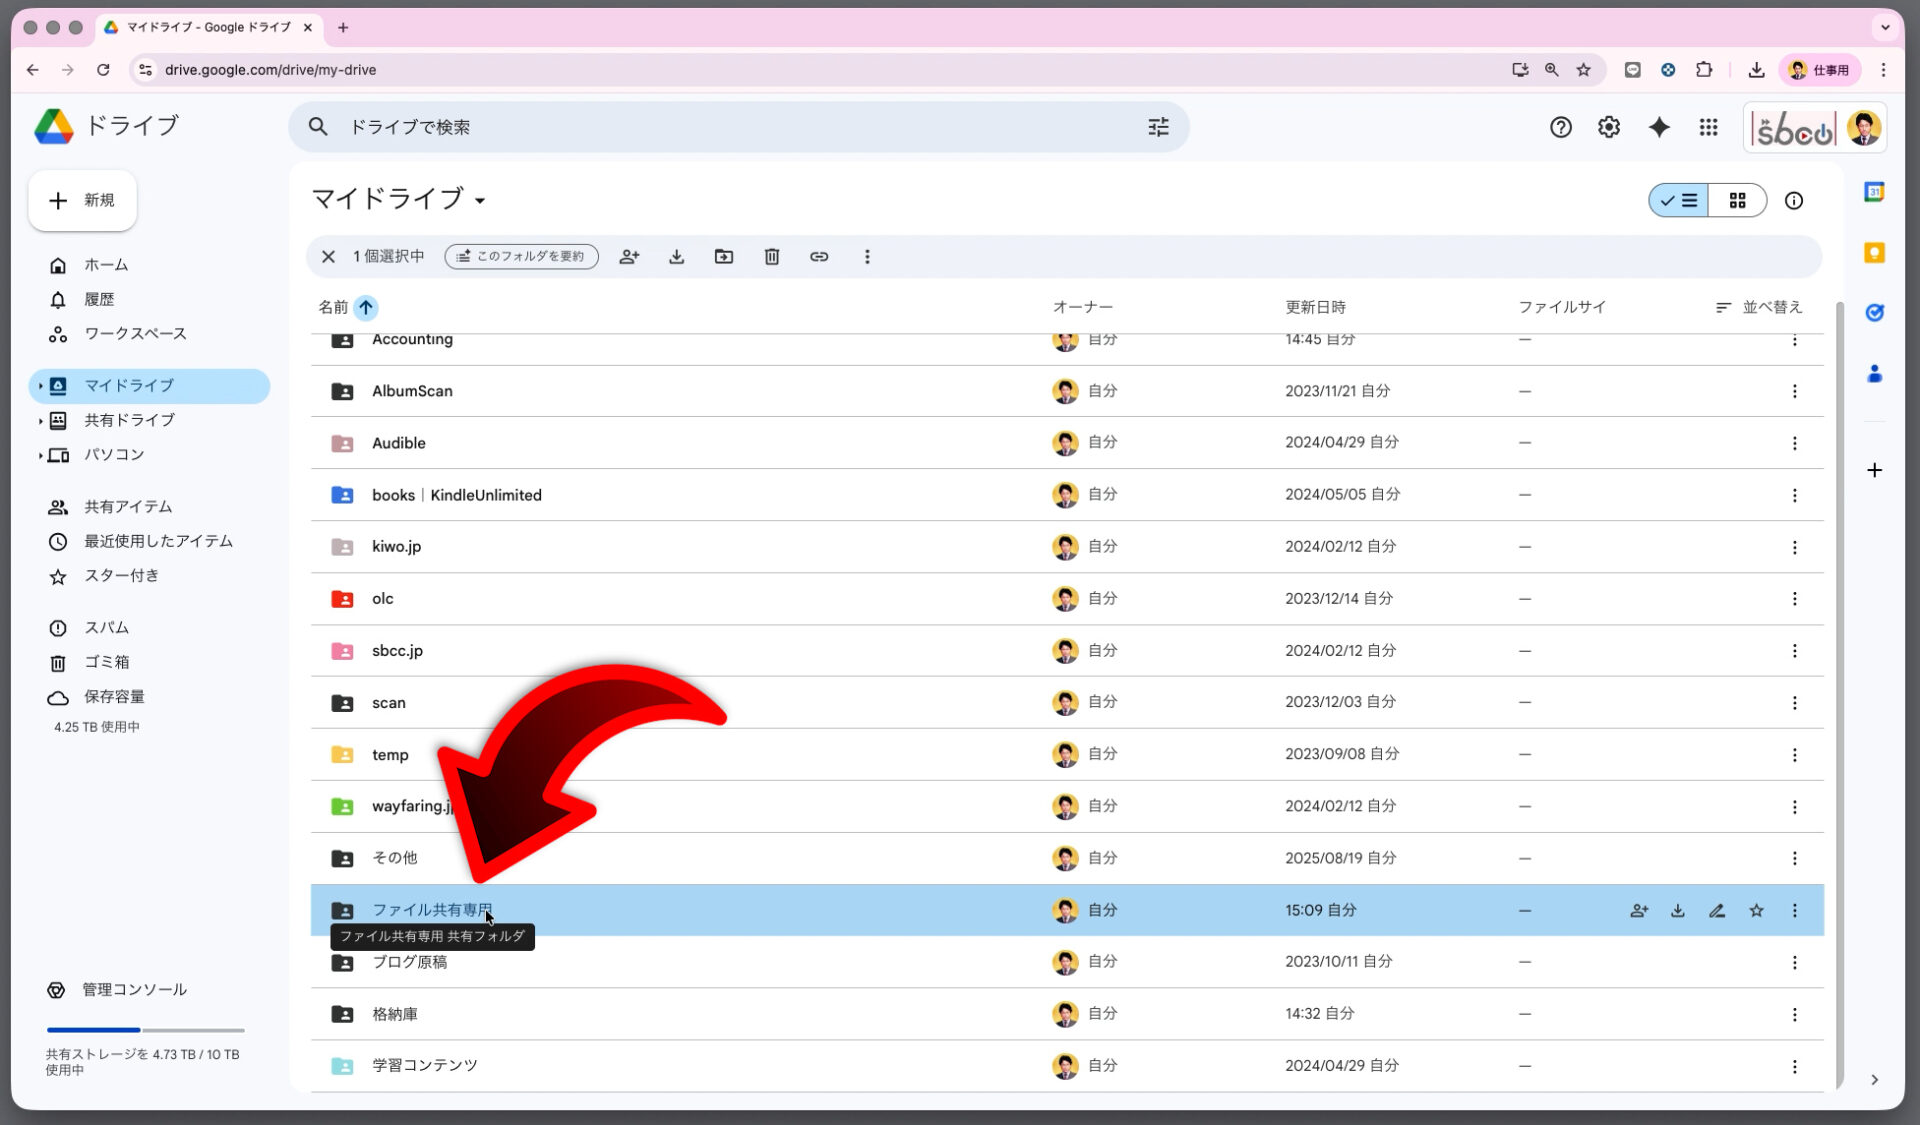This screenshot has height=1125, width=1920.
Task: Open the Google apps grid icon
Action: tap(1708, 127)
